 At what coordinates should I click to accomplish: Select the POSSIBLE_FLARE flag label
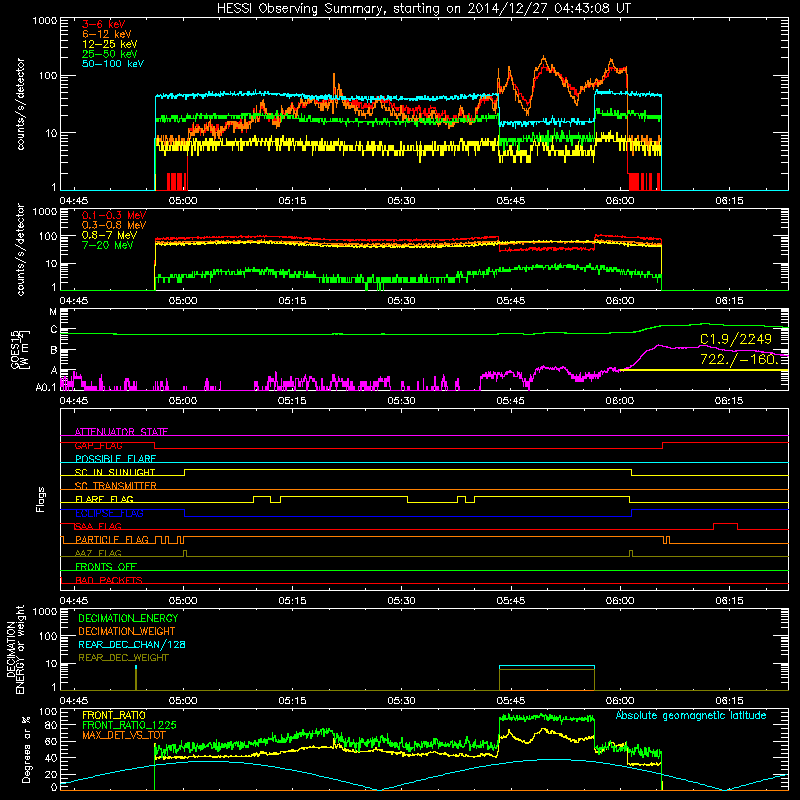point(115,459)
